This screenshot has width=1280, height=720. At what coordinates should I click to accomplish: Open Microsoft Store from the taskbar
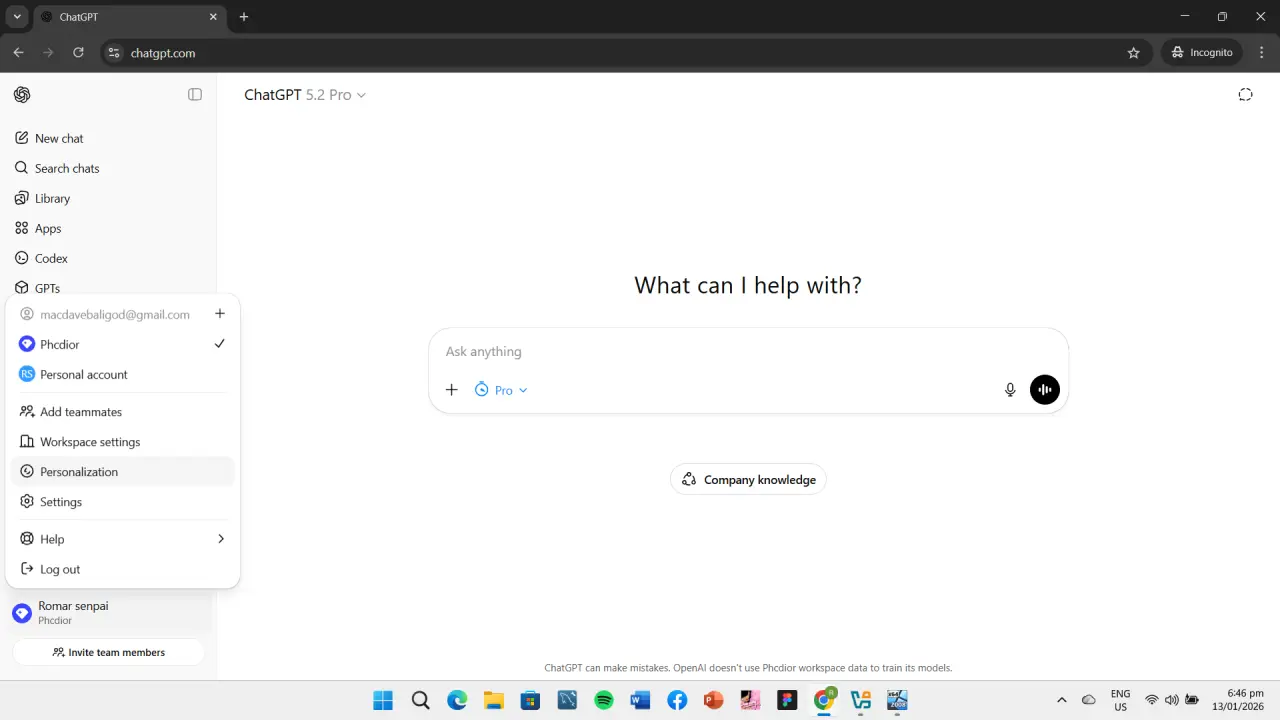coord(530,700)
